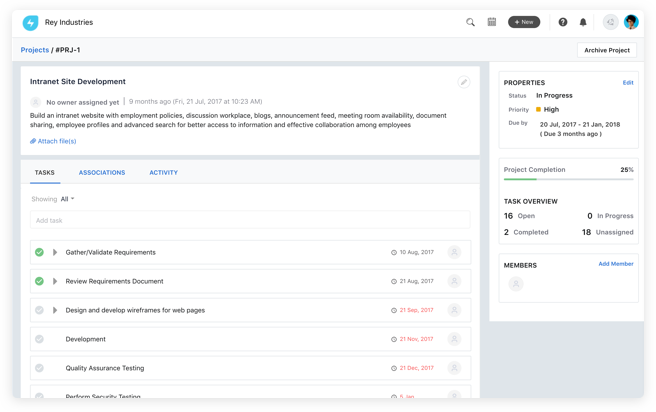Viewport: 656px width, 412px height.
Task: Click the Add Member link
Action: [x=615, y=264]
